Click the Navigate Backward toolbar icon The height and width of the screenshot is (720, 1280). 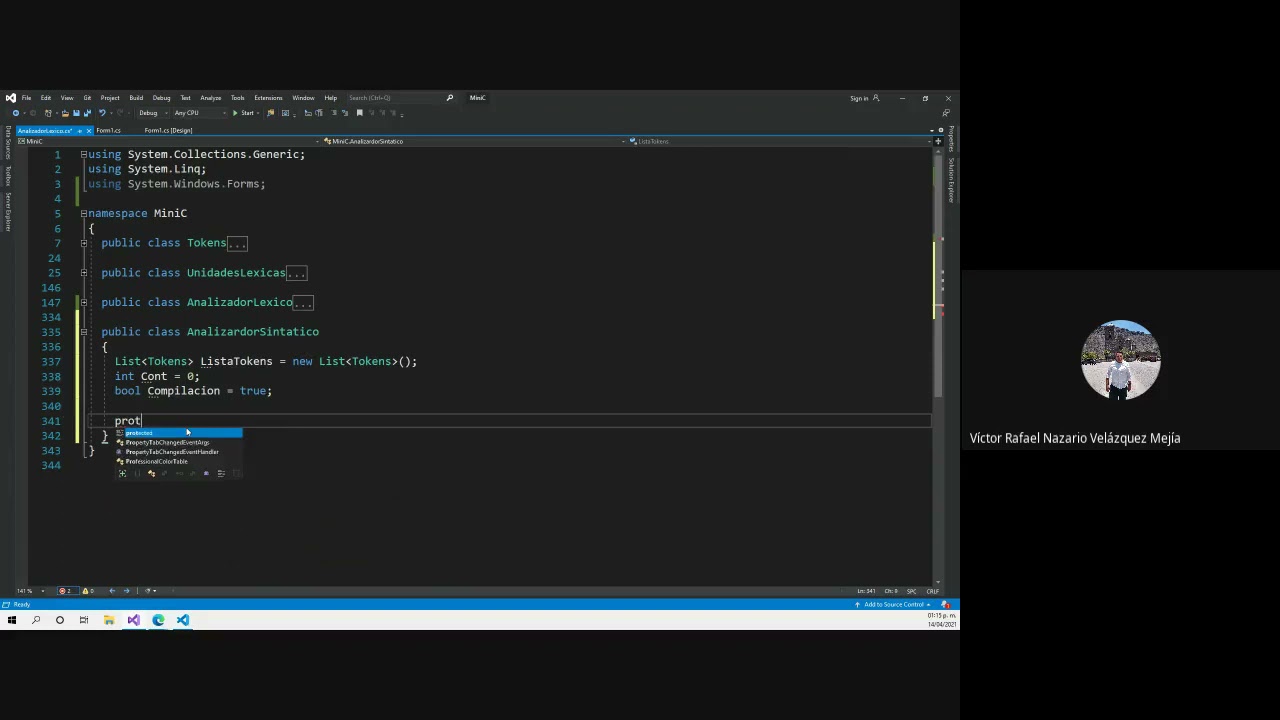[x=16, y=113]
